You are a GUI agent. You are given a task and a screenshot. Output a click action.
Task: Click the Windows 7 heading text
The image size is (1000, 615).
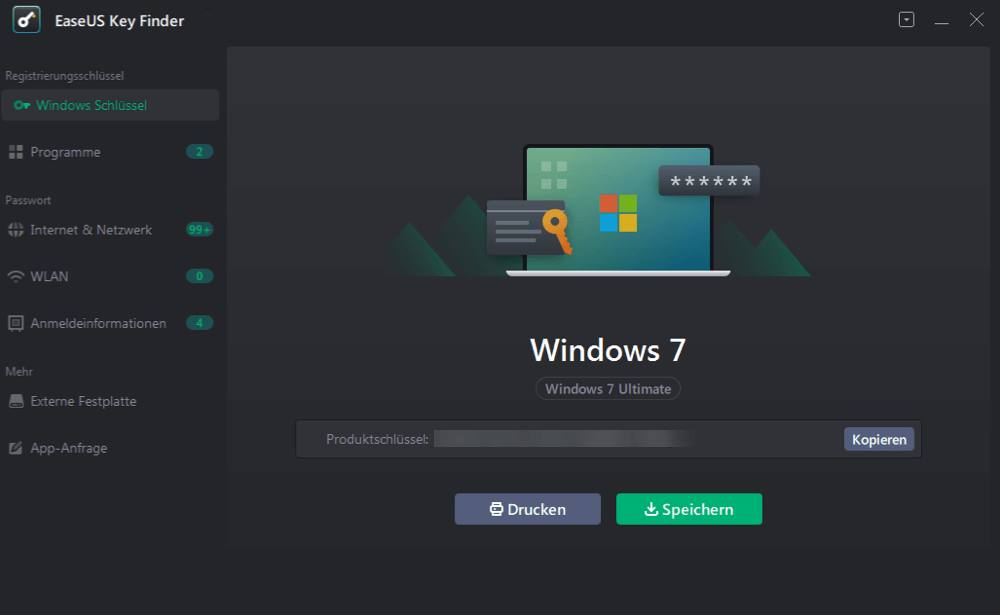pyautogui.click(x=608, y=350)
